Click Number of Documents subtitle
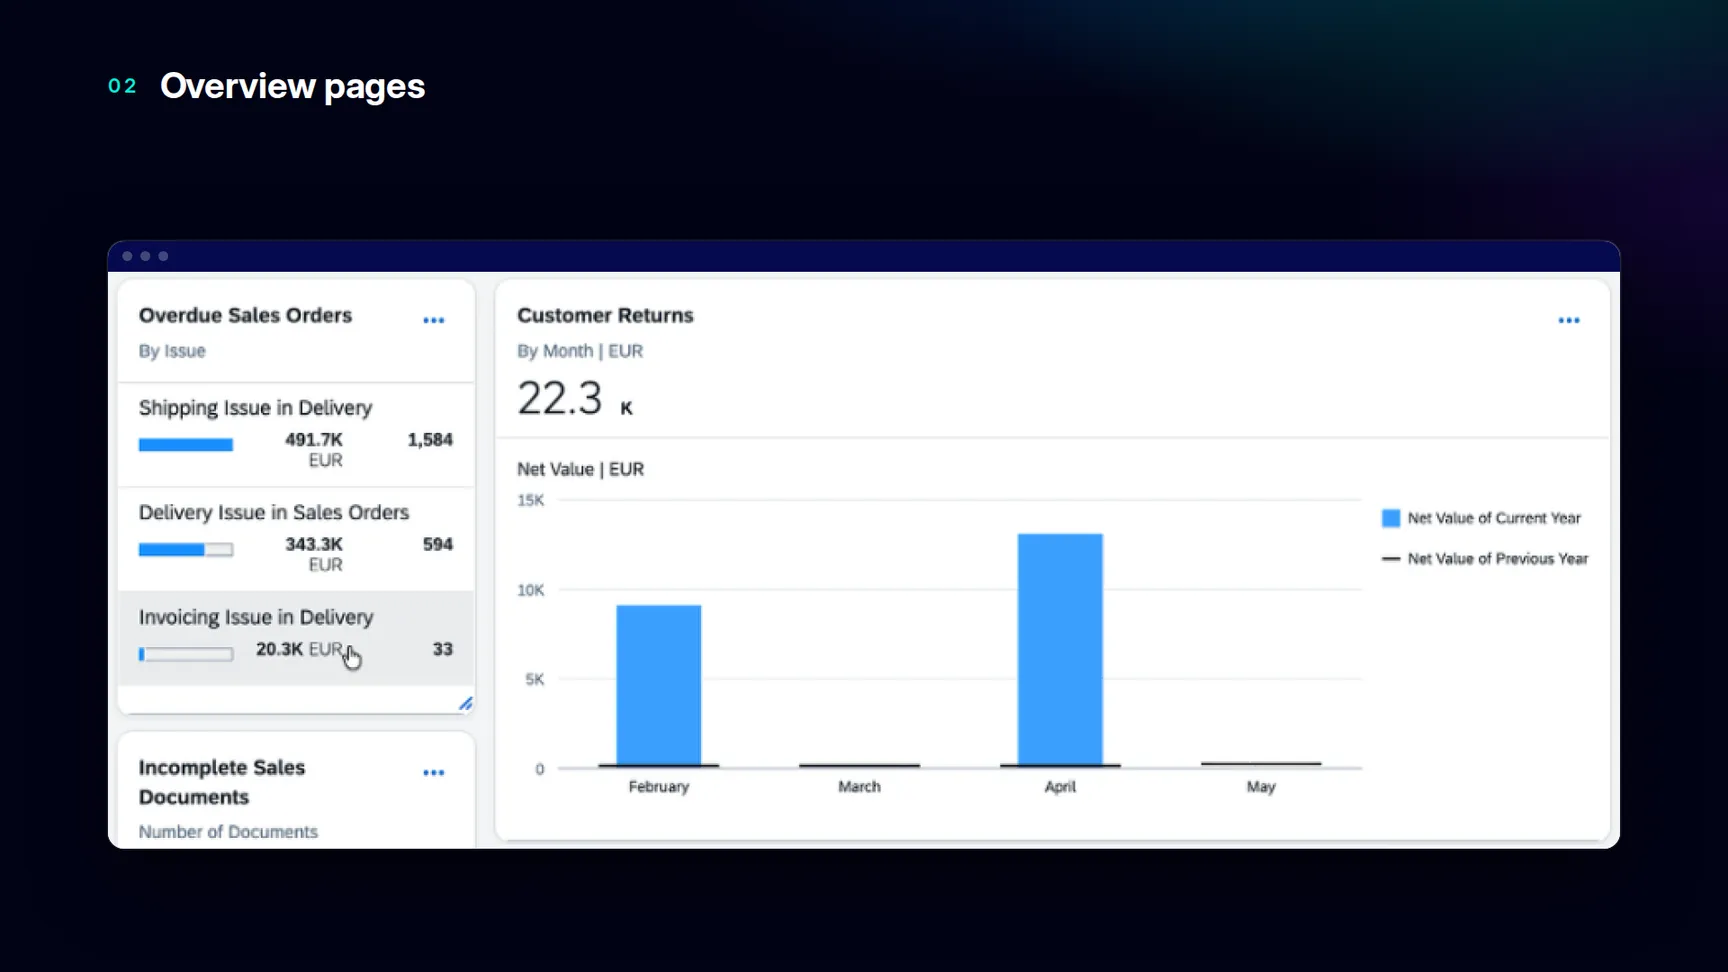The image size is (1728, 972). [228, 832]
